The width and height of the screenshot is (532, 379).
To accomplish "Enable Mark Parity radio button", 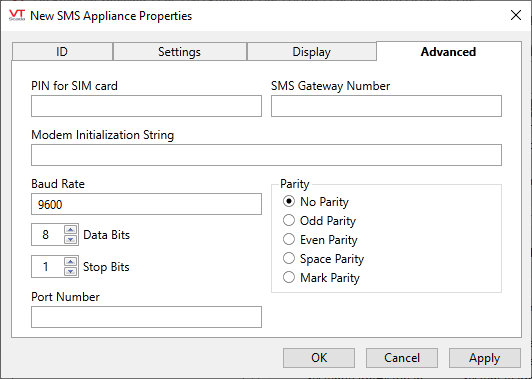I will coord(289,278).
